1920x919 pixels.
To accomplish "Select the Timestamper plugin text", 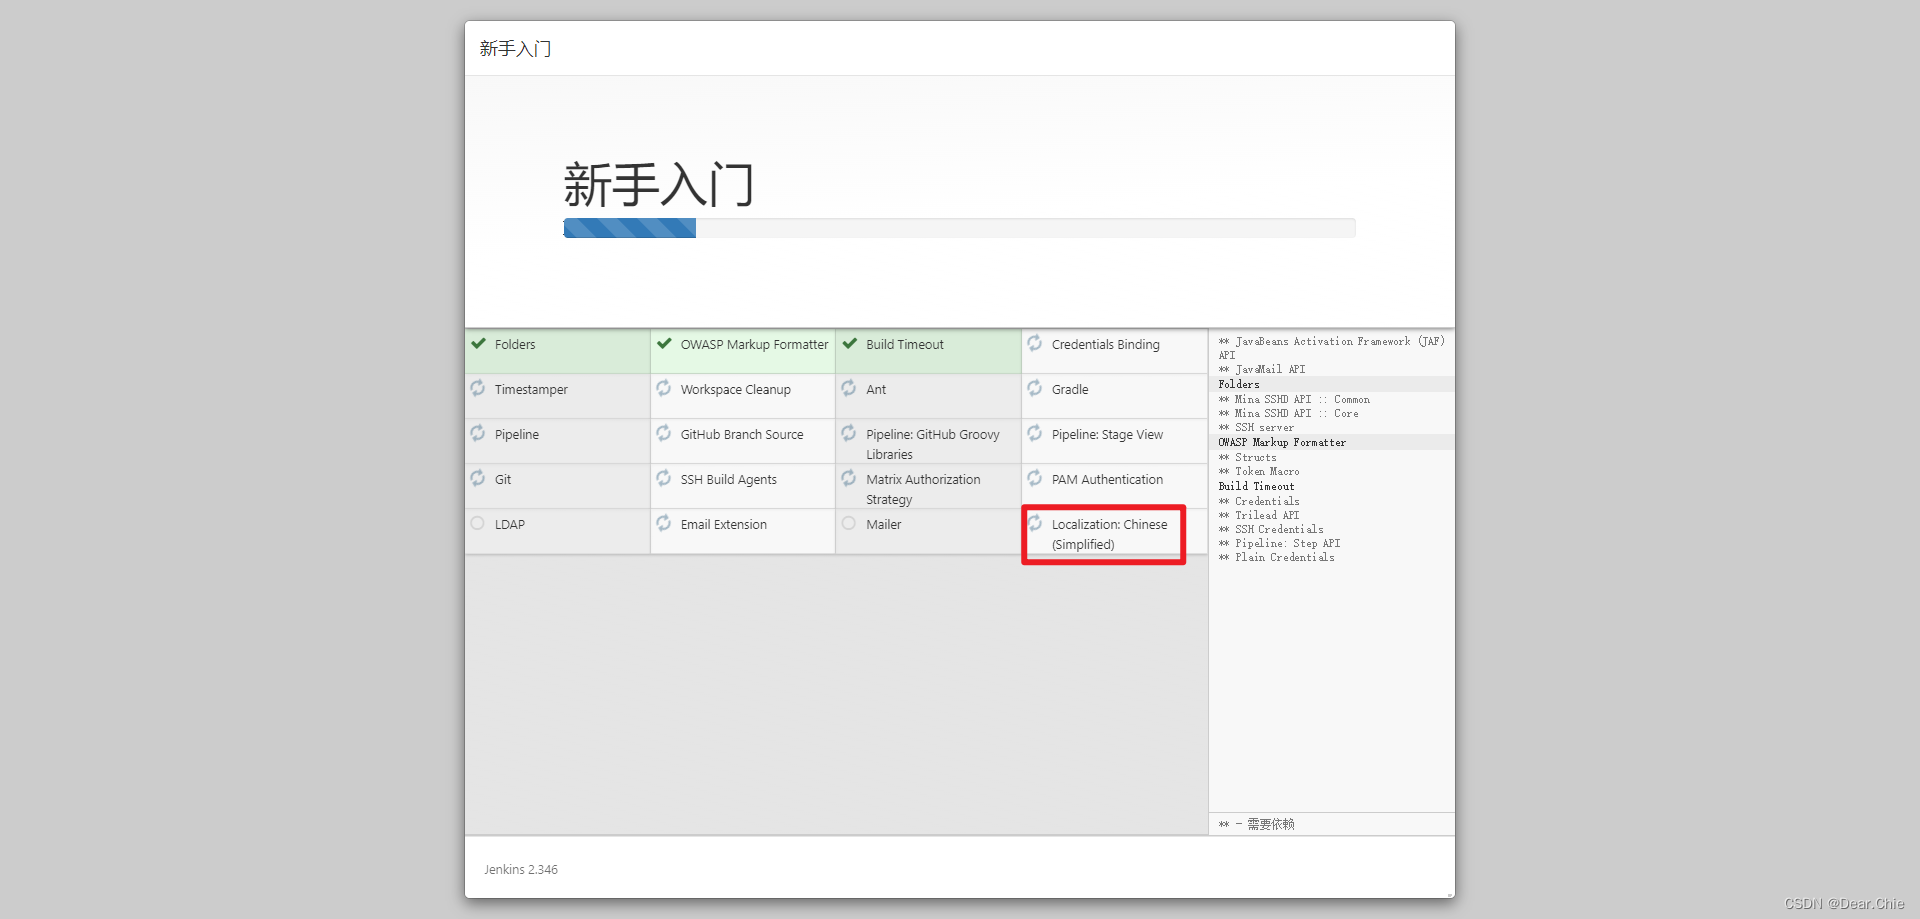I will [x=531, y=390].
